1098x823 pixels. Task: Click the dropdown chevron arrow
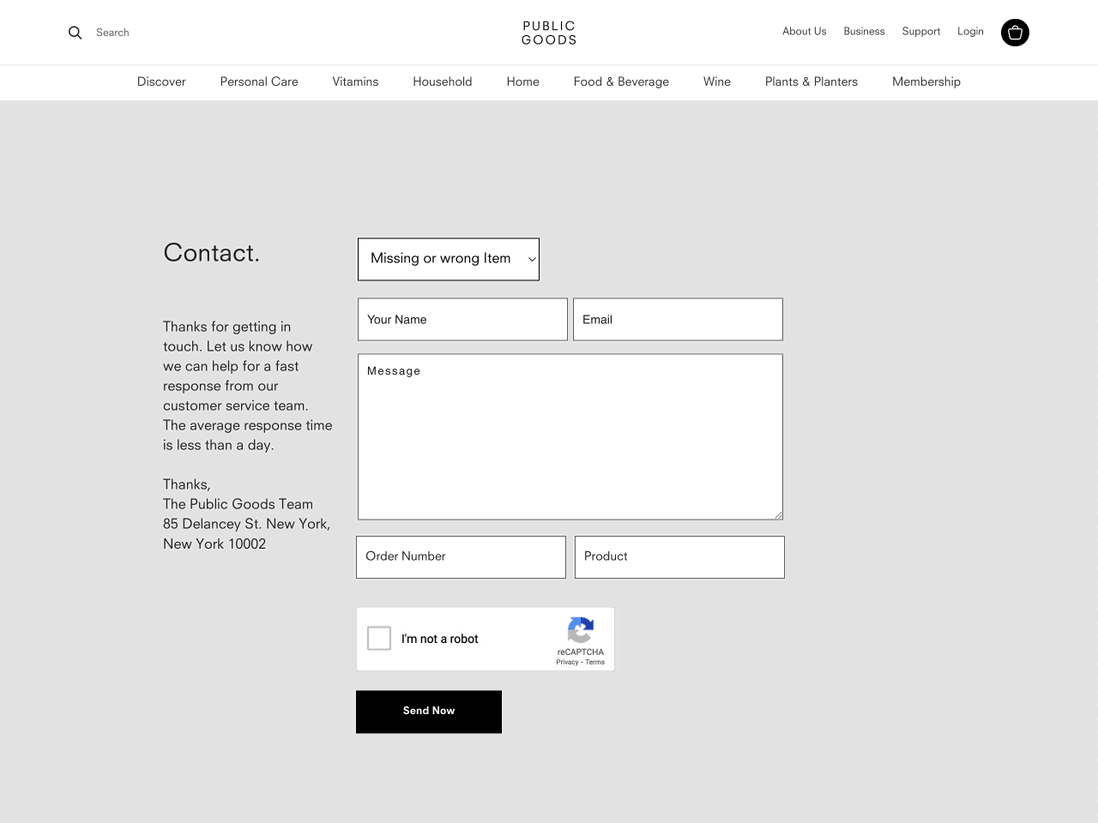(531, 259)
